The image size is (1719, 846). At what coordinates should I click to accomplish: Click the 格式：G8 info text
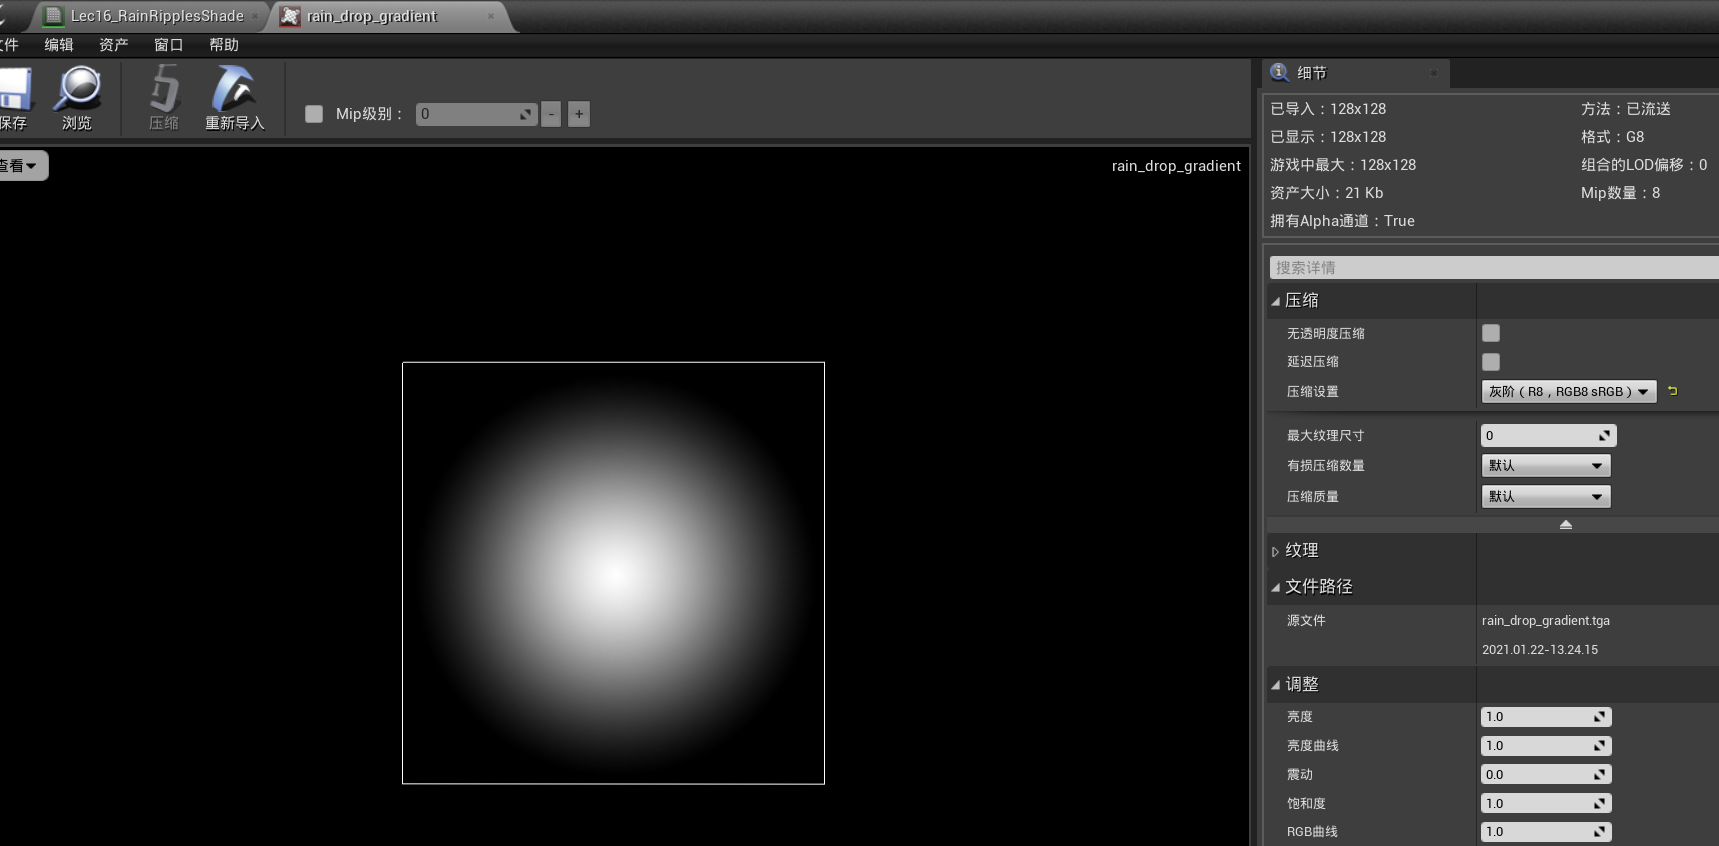coord(1612,137)
